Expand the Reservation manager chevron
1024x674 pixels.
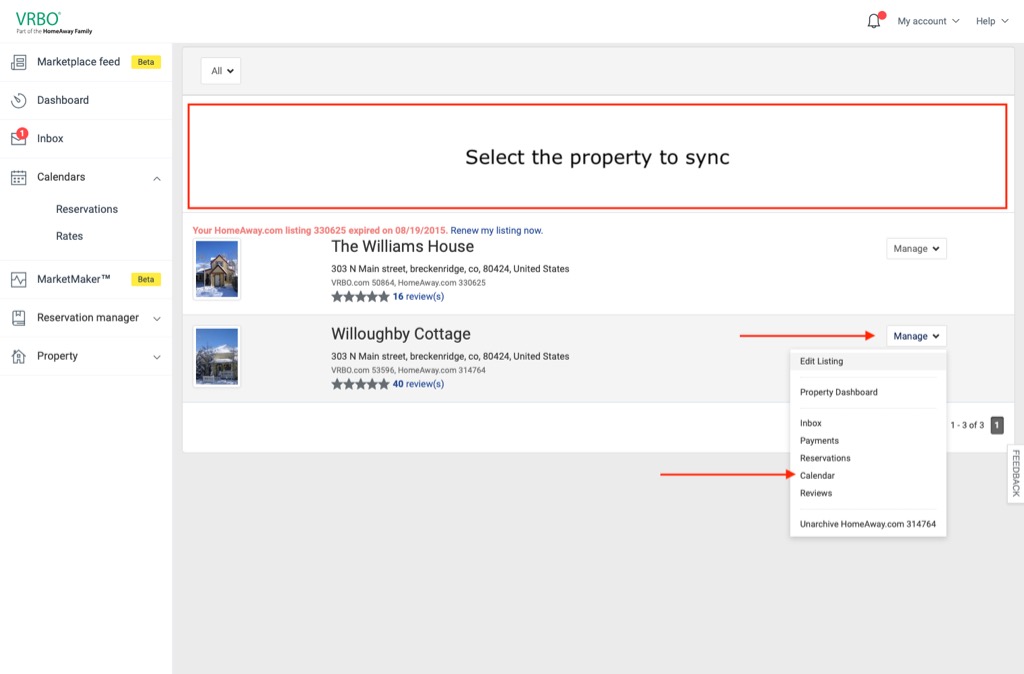point(157,319)
